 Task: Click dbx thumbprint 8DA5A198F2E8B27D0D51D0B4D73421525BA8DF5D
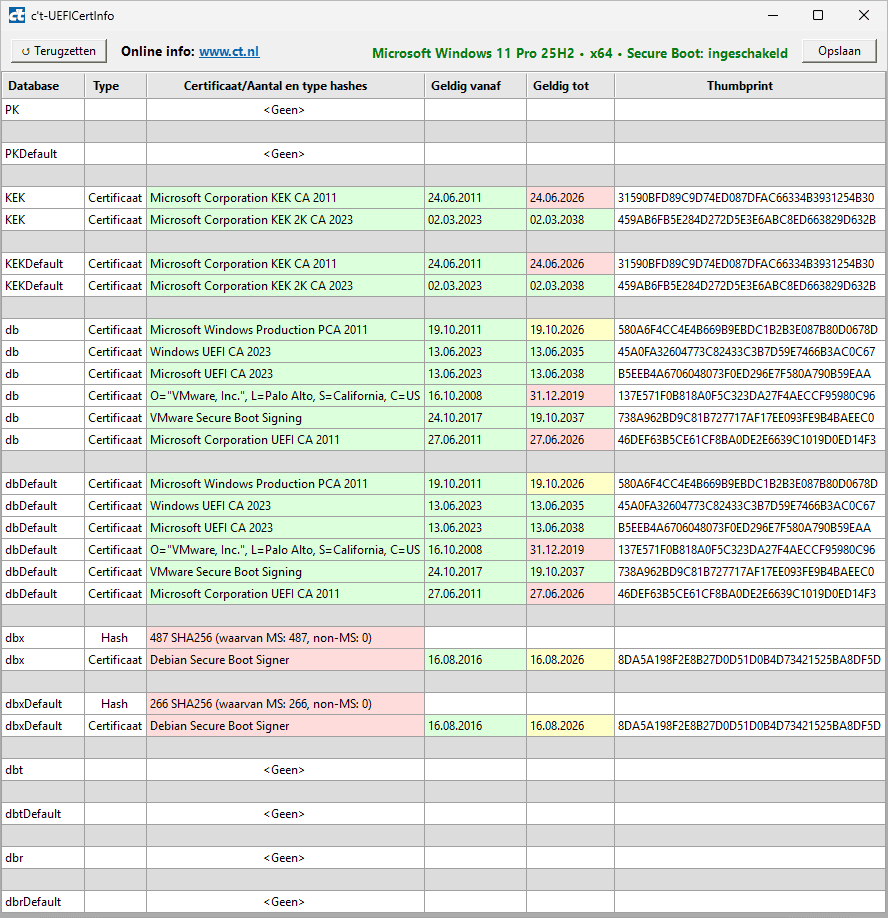coord(749,660)
